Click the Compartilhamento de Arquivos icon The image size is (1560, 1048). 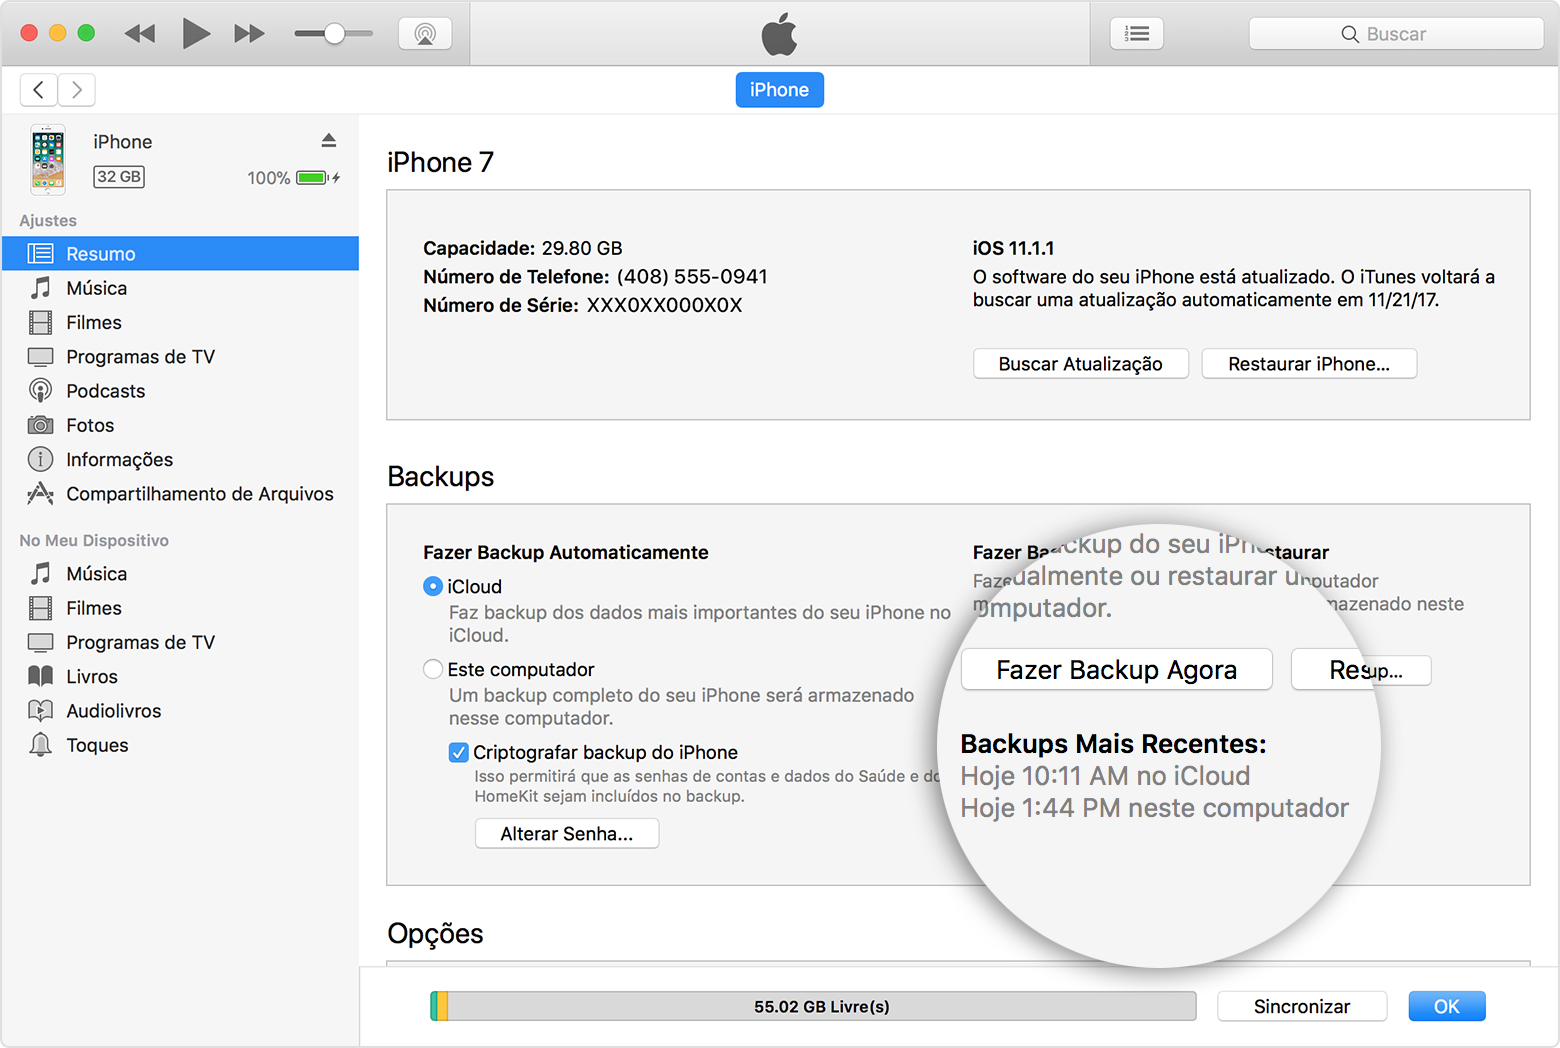tap(40, 493)
